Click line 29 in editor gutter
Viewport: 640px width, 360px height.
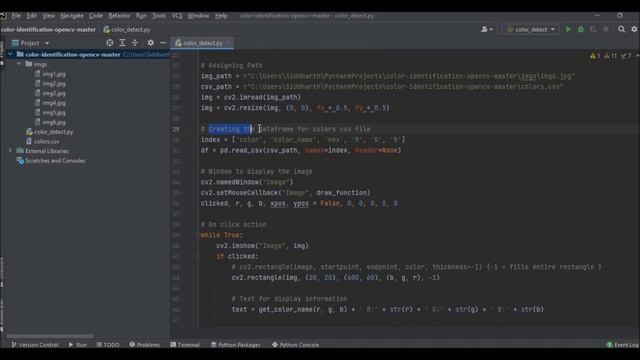pos(176,129)
